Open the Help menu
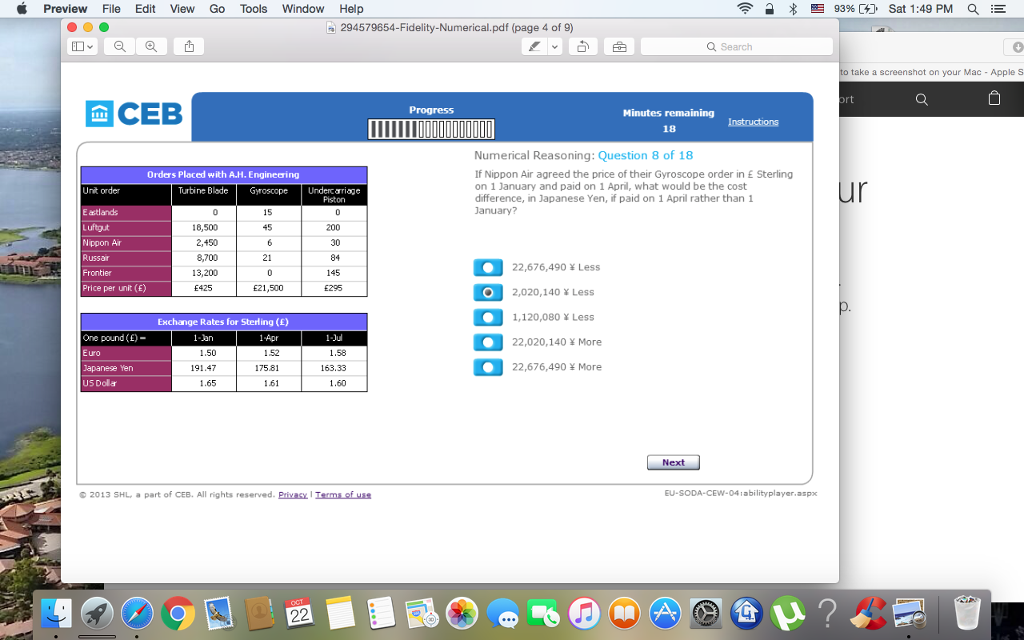Viewport: 1024px width, 640px height. pyautogui.click(x=351, y=8)
